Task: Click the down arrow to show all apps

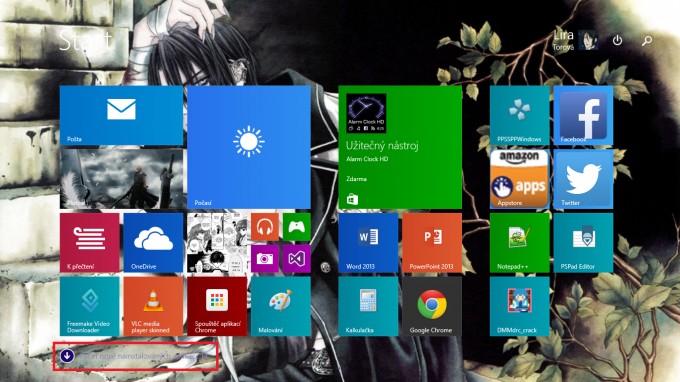Action: [x=67, y=356]
